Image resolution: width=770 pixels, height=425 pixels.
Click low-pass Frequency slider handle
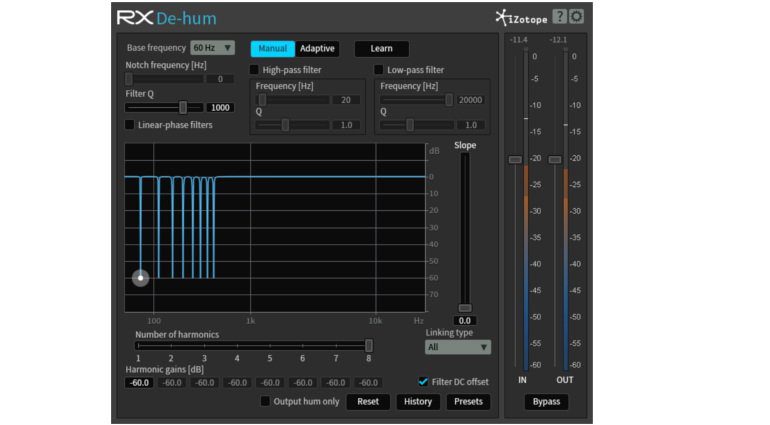click(x=449, y=100)
